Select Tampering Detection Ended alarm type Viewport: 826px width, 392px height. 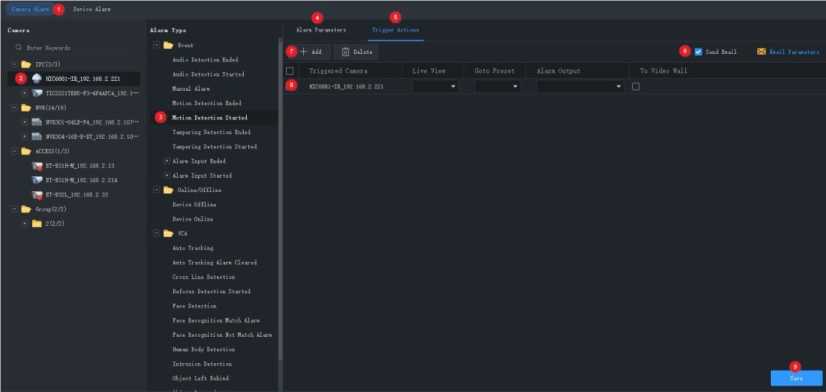[x=211, y=132]
